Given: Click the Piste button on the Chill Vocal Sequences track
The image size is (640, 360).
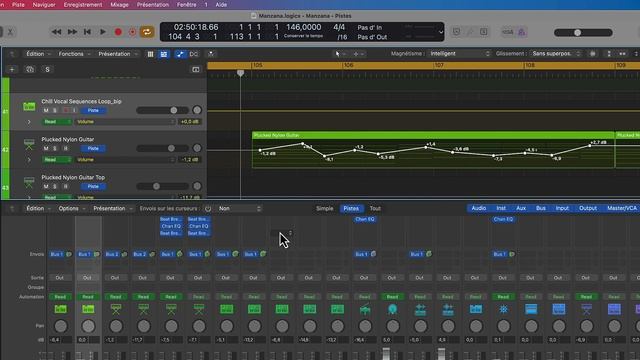Looking at the screenshot, I should (93, 111).
